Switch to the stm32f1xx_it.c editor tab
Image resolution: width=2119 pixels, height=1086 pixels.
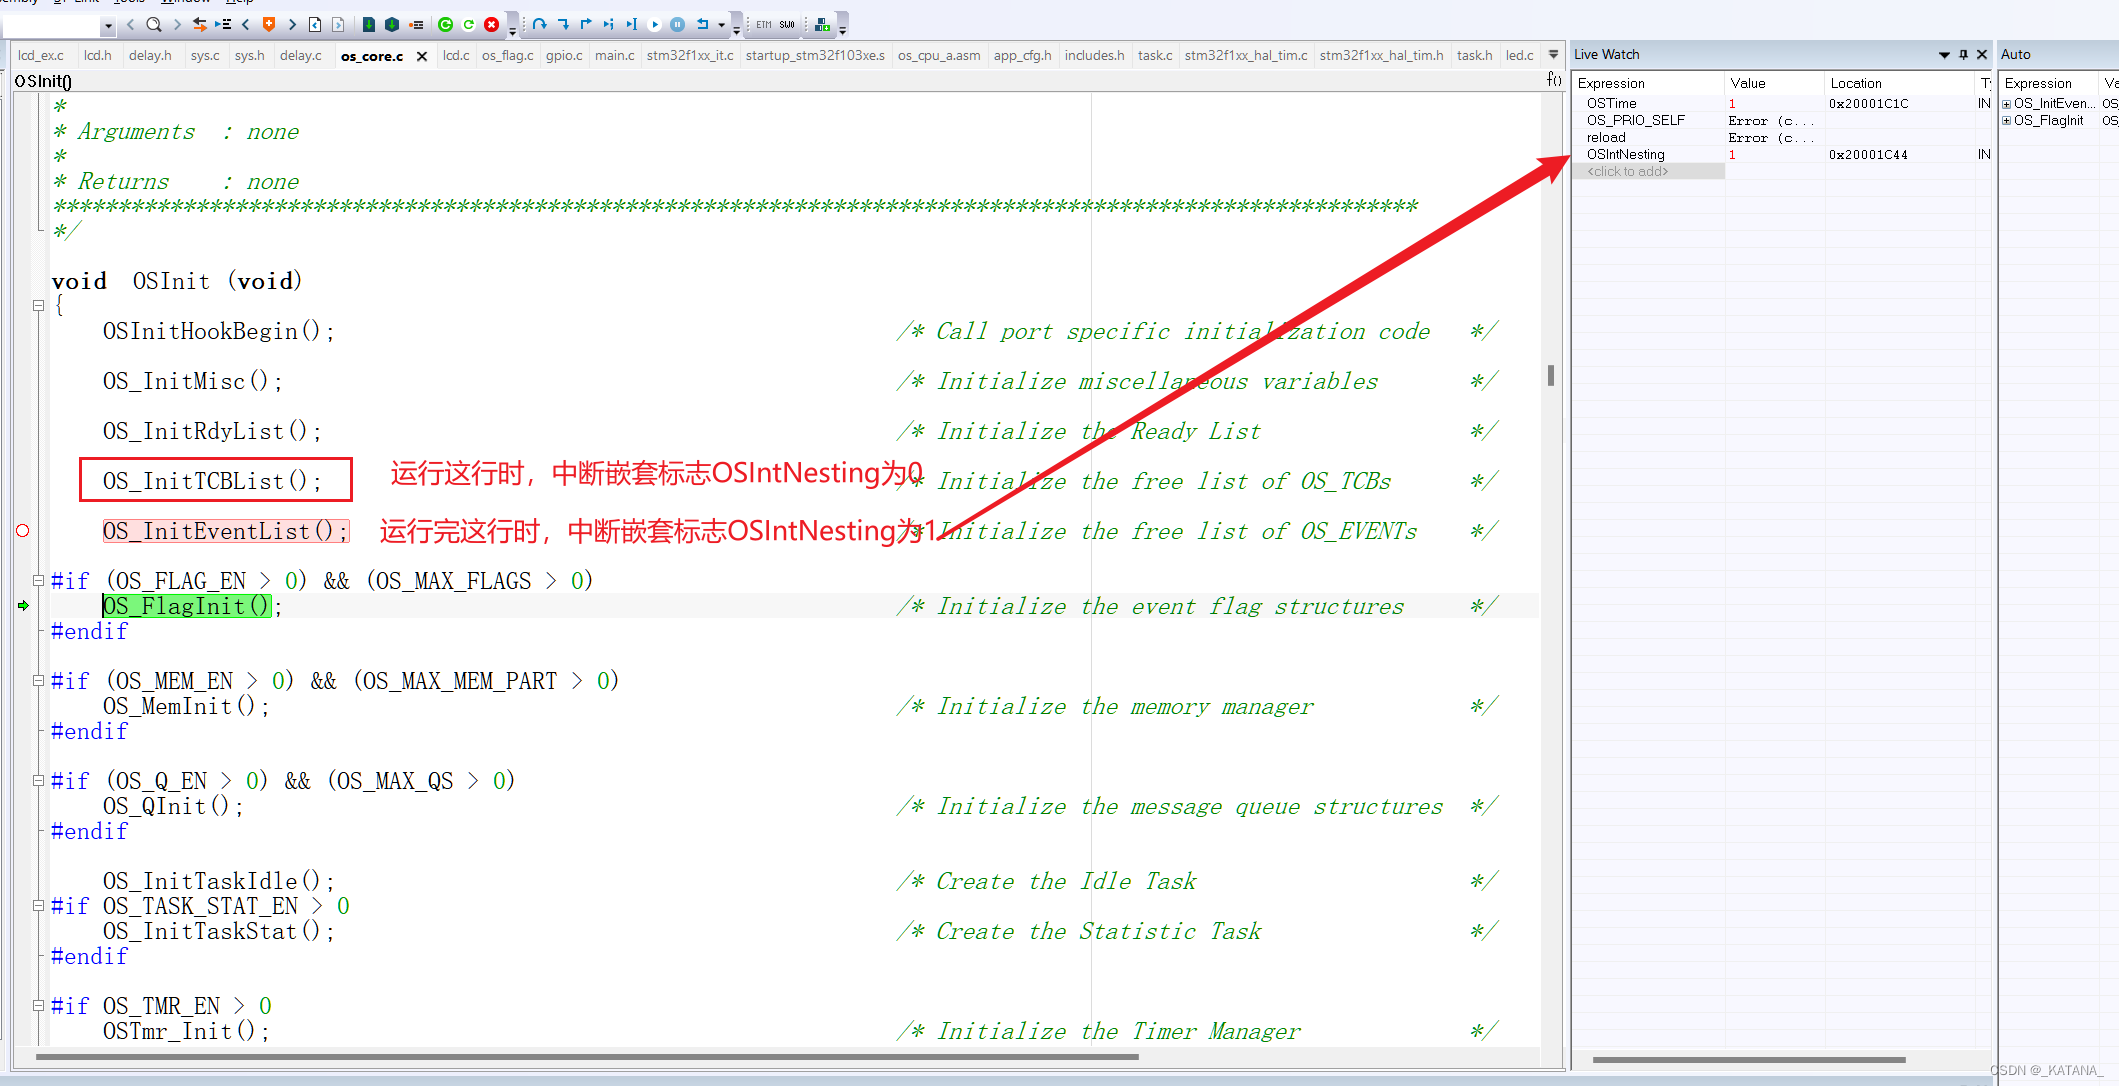coord(690,55)
